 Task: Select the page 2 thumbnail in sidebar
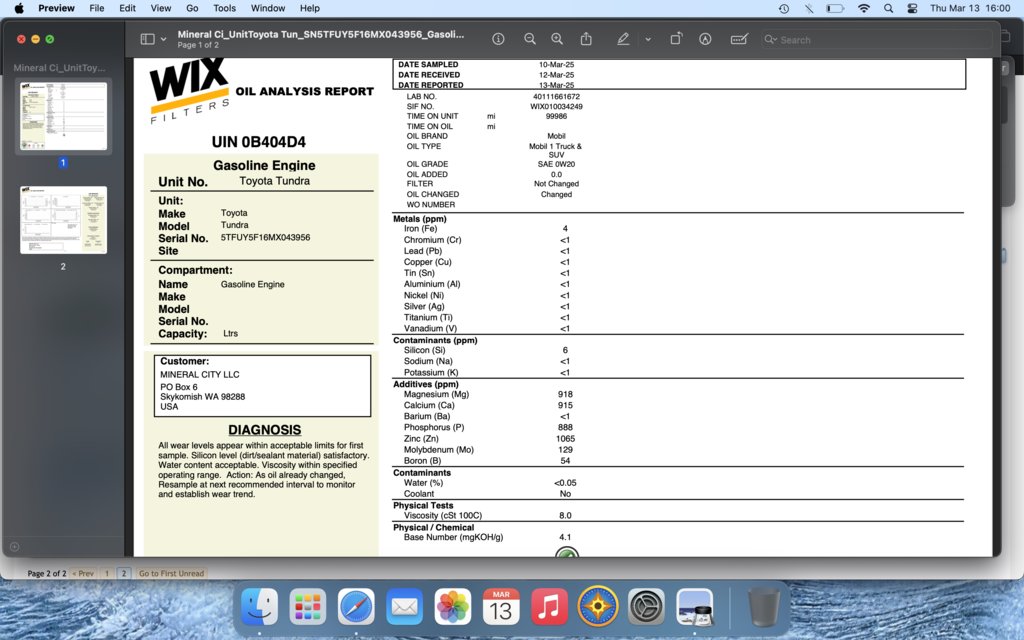click(63, 220)
